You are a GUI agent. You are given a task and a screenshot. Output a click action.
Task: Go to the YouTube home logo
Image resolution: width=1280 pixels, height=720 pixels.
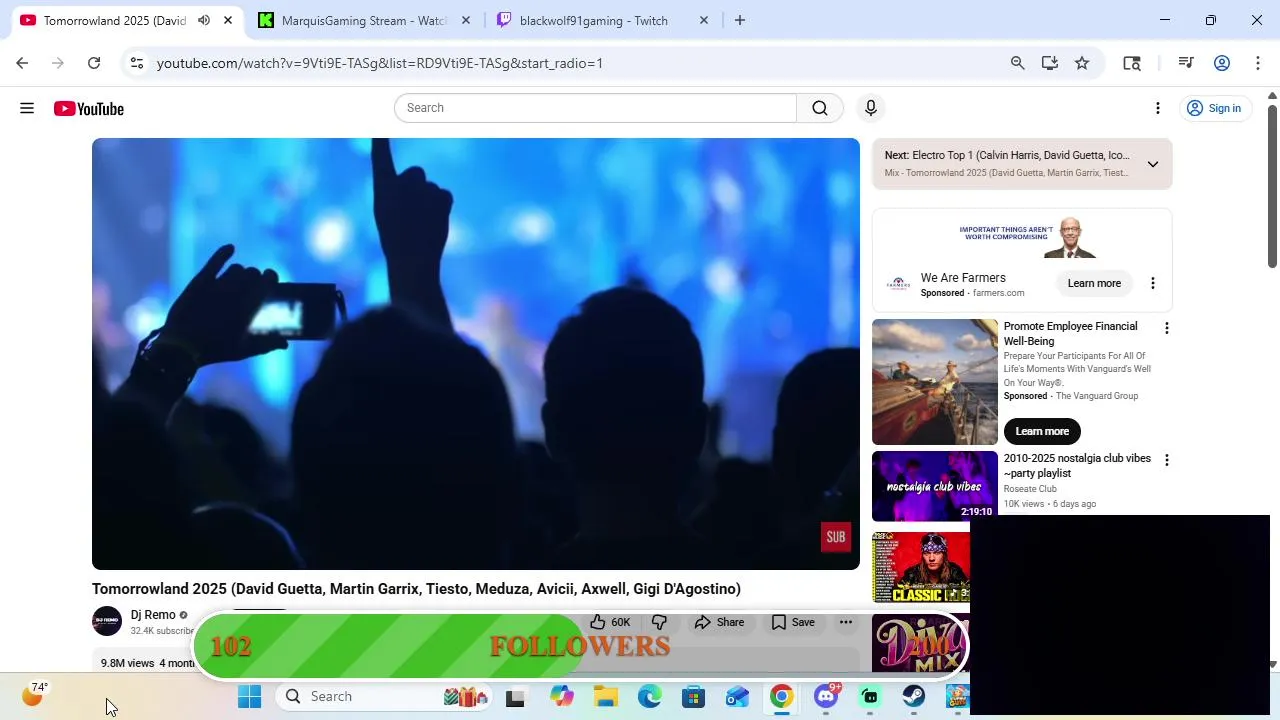pyautogui.click(x=89, y=108)
